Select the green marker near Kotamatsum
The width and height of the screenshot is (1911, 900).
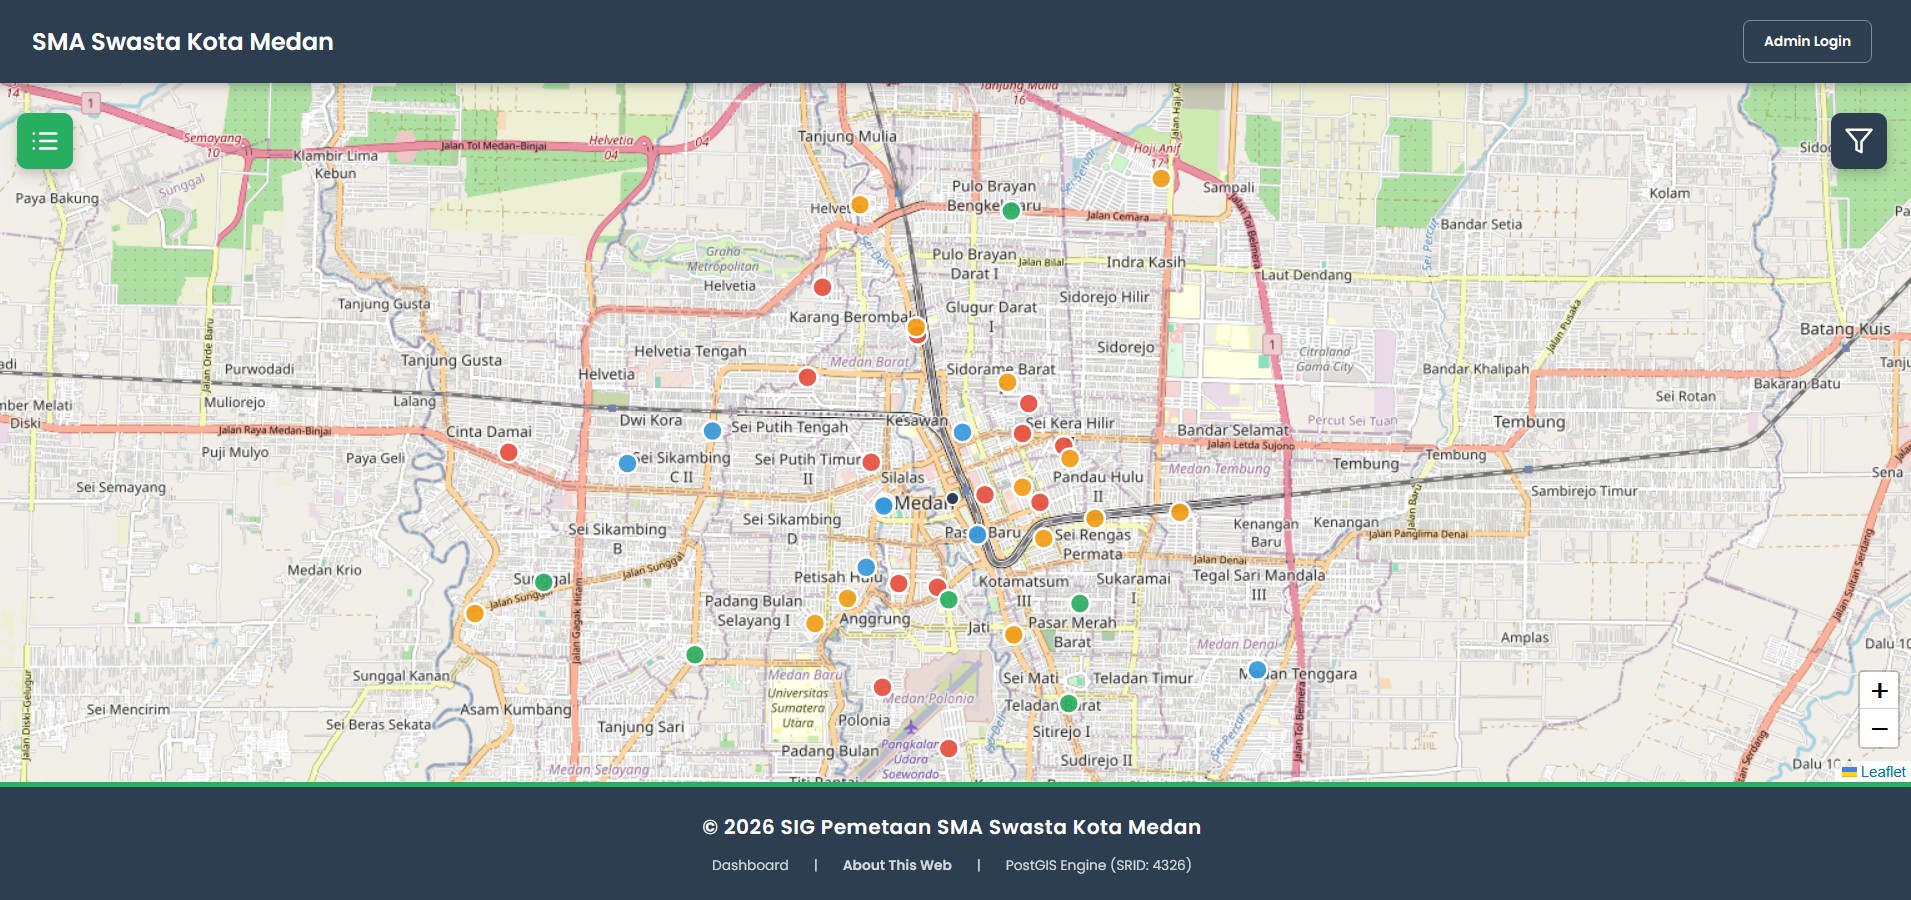coord(948,600)
